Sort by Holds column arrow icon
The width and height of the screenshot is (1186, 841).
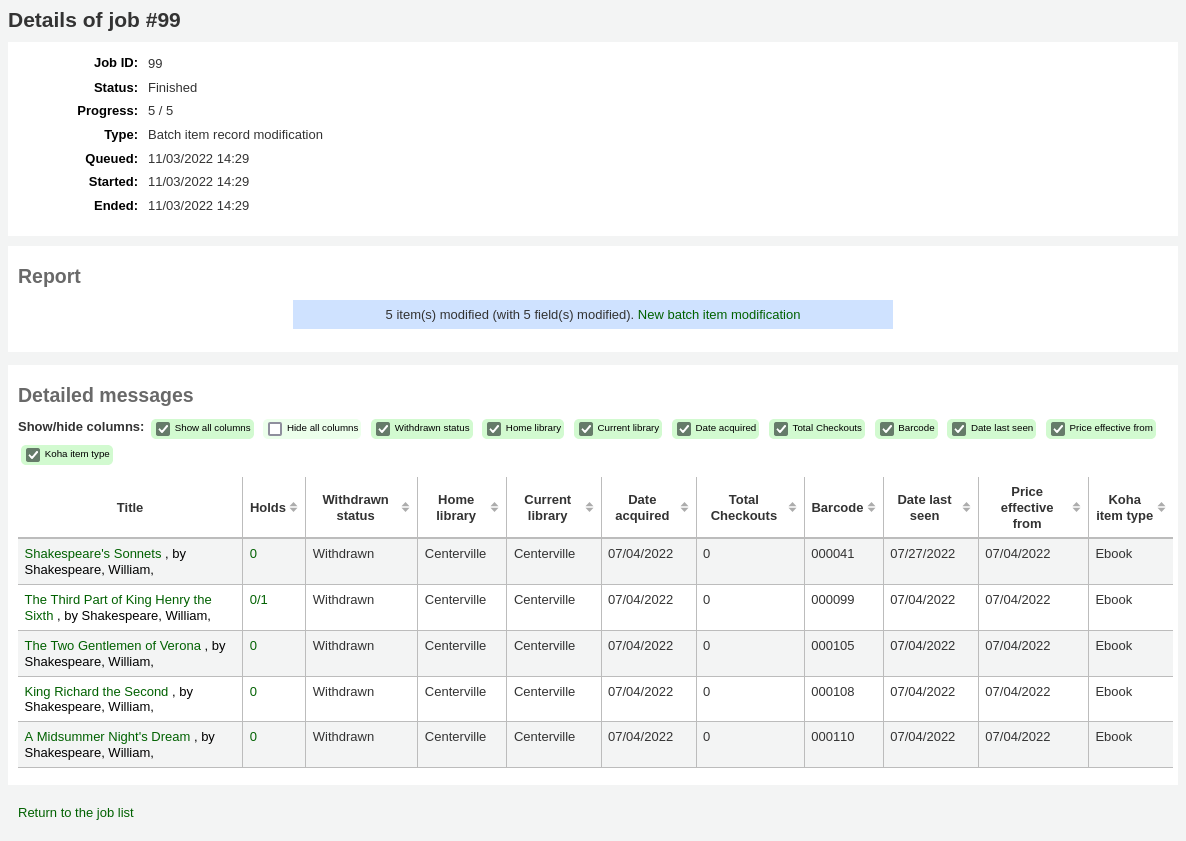[x=293, y=507]
